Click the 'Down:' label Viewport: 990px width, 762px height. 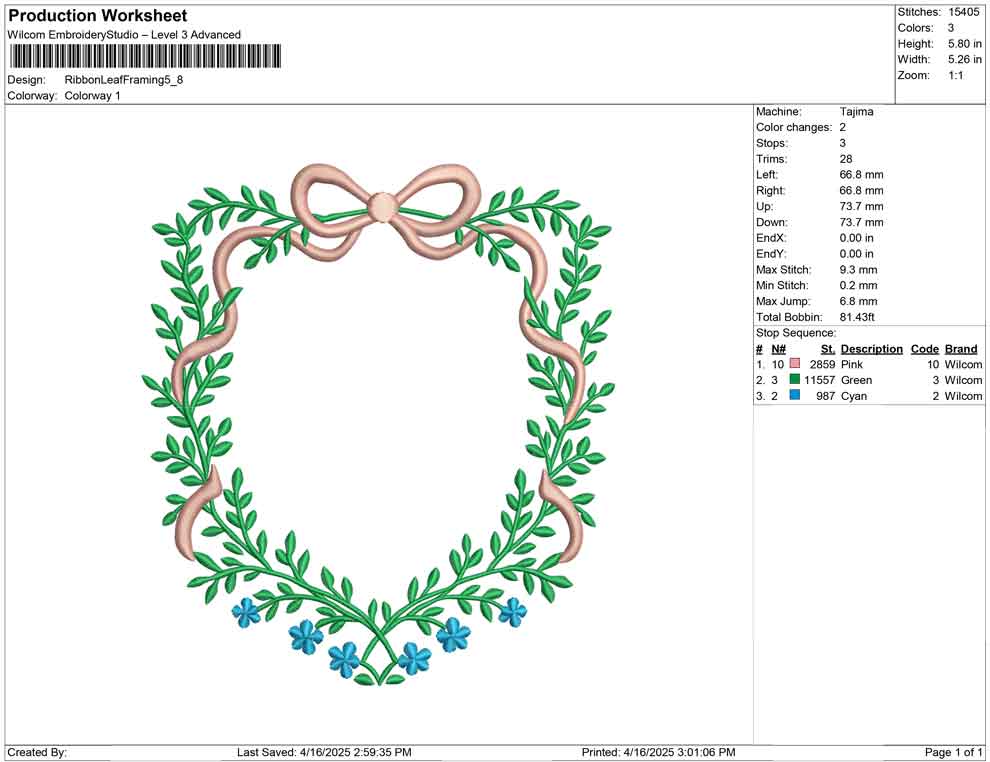(x=772, y=222)
